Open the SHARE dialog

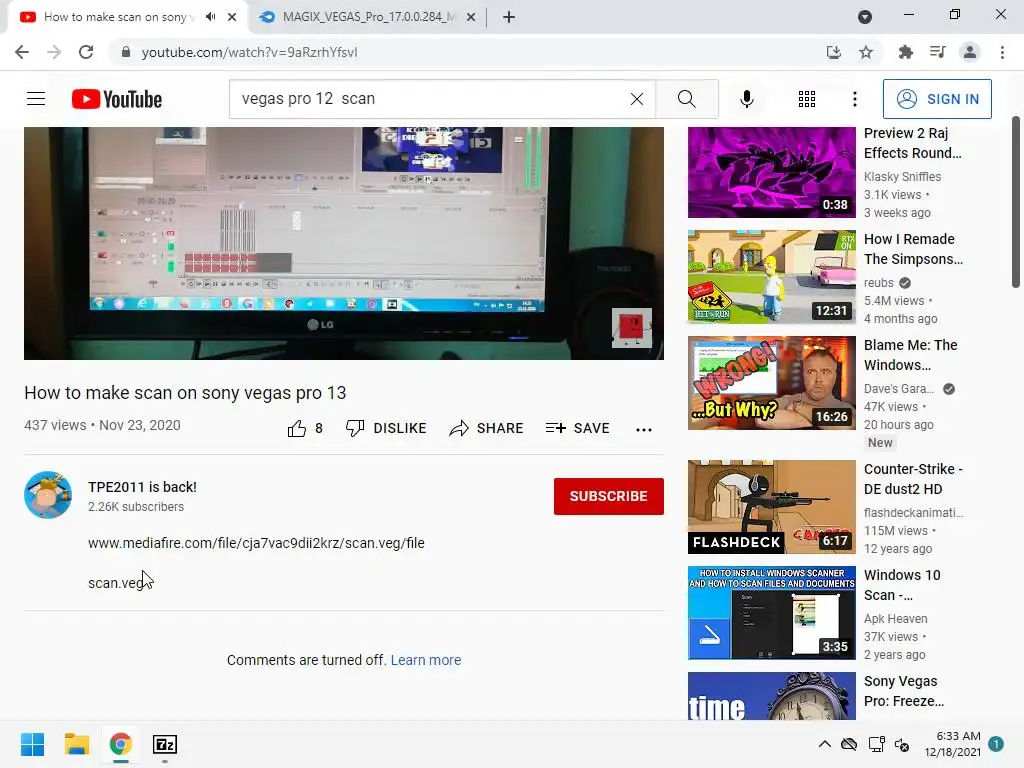point(487,428)
